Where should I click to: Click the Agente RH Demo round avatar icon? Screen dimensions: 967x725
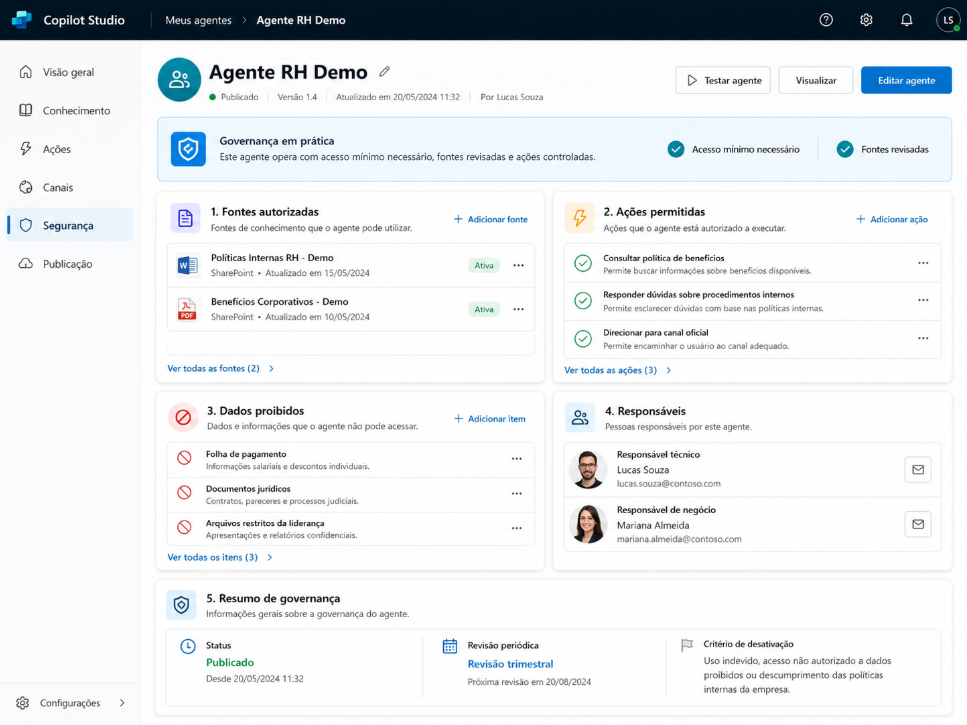[x=179, y=80]
